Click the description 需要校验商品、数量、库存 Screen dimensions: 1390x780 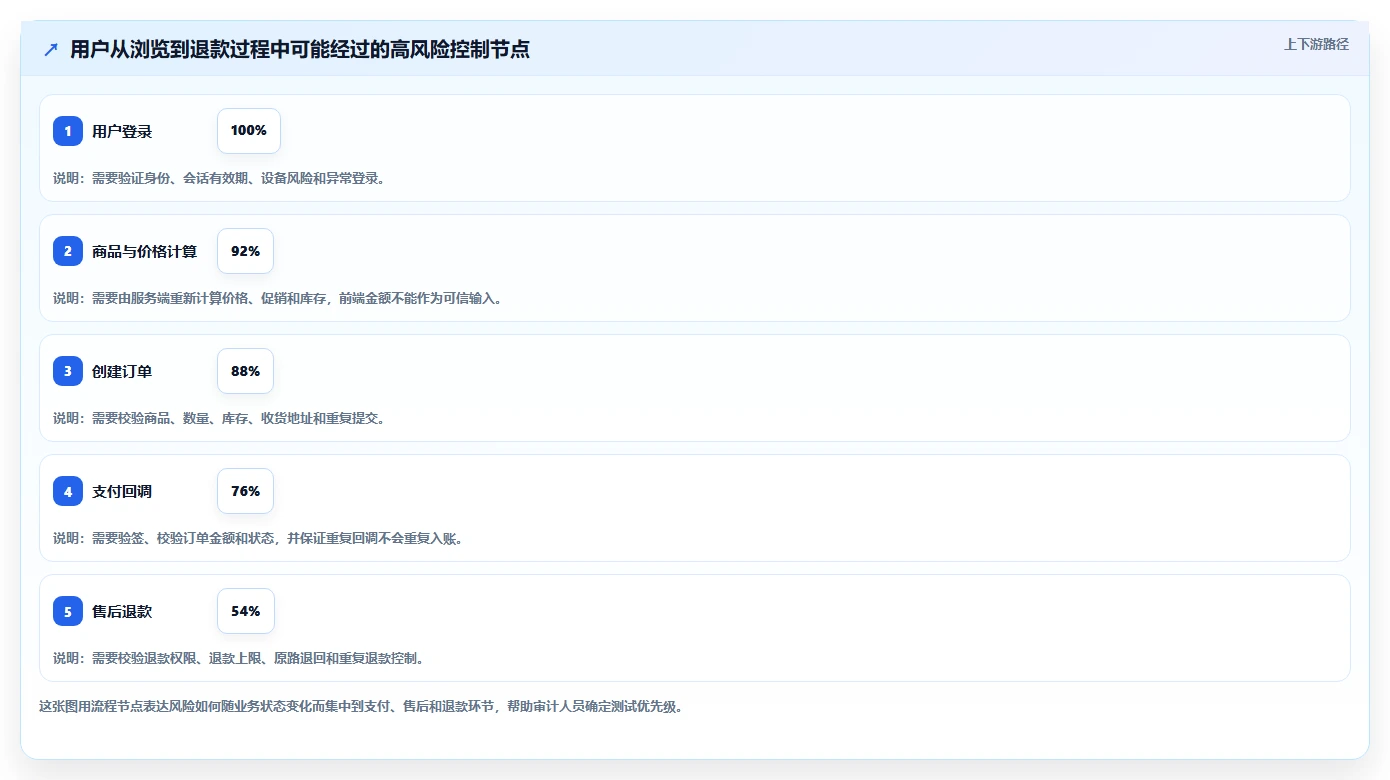click(x=219, y=418)
